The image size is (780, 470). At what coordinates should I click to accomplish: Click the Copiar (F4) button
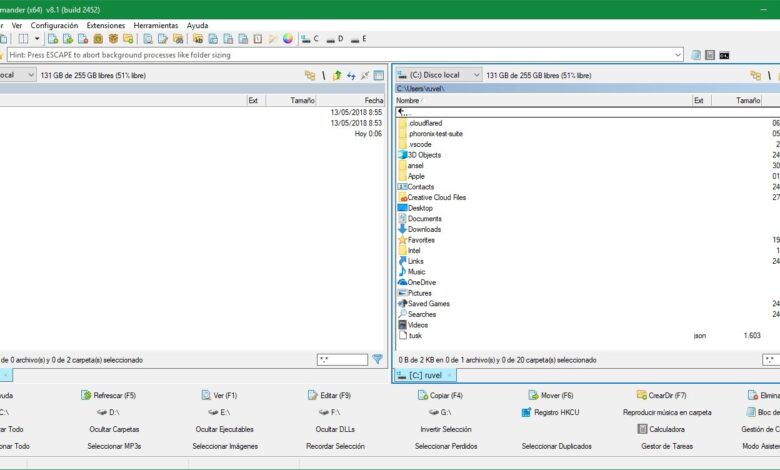(440, 395)
